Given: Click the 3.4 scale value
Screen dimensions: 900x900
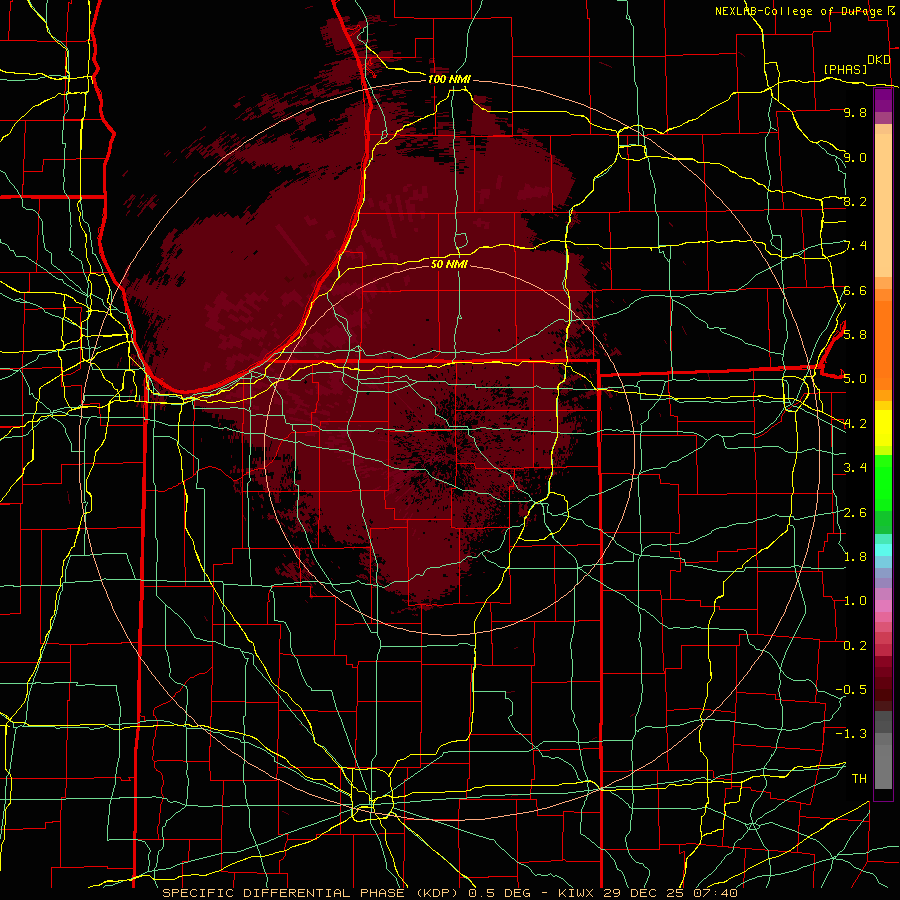Looking at the screenshot, I should [x=855, y=467].
